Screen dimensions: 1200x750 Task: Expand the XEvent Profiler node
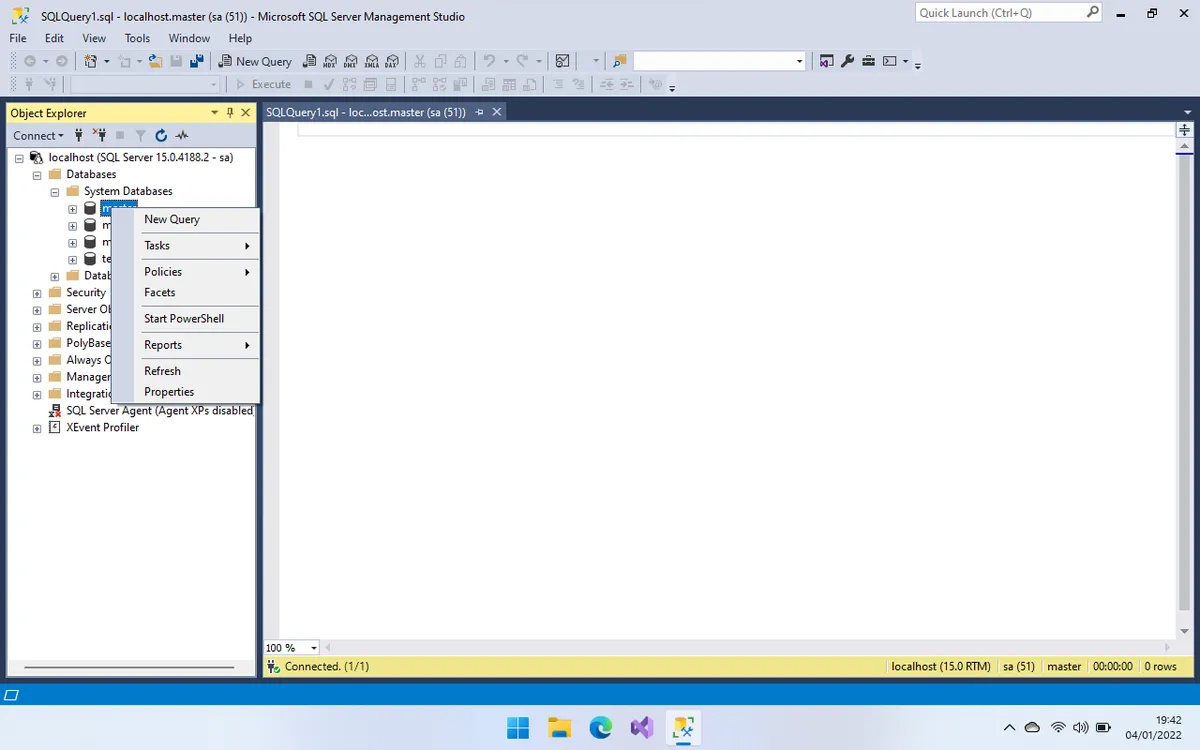(x=37, y=428)
